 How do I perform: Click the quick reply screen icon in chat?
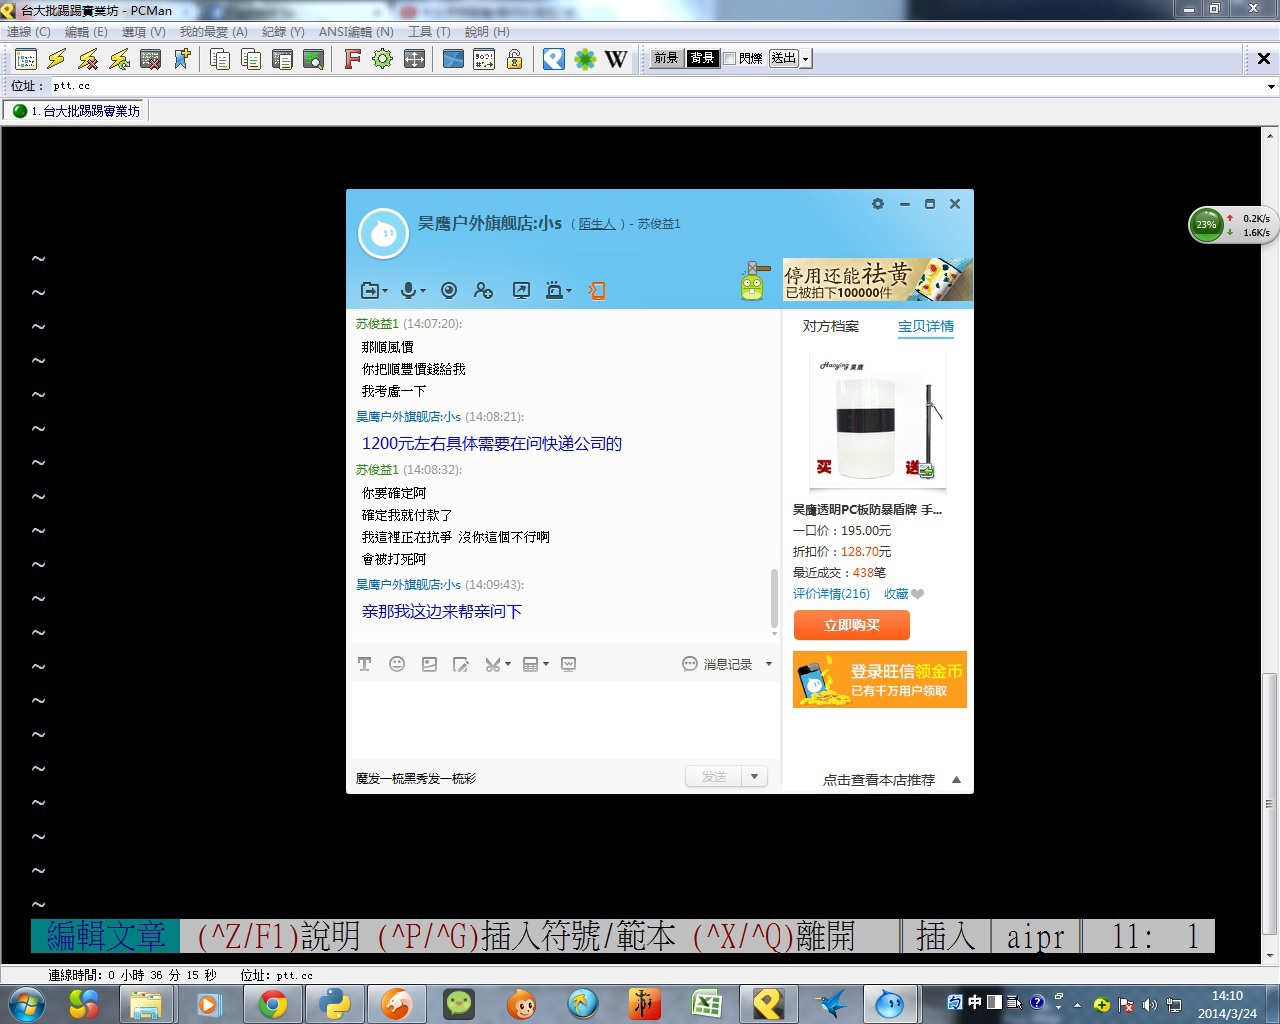coord(569,664)
